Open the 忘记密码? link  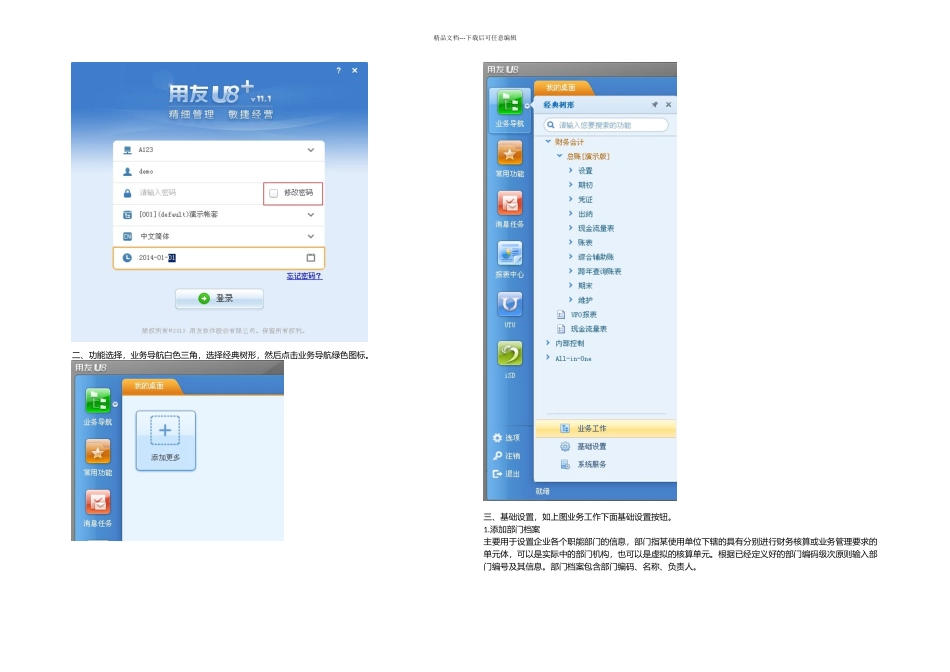click(304, 276)
